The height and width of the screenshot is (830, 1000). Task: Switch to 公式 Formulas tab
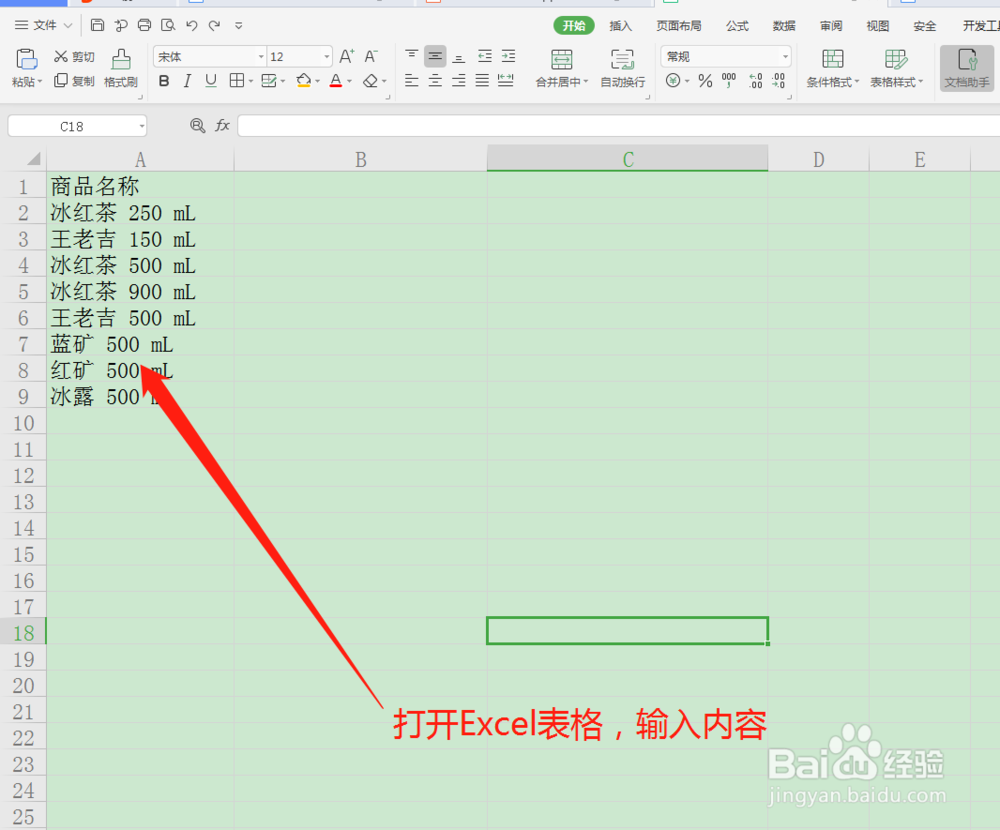click(737, 26)
